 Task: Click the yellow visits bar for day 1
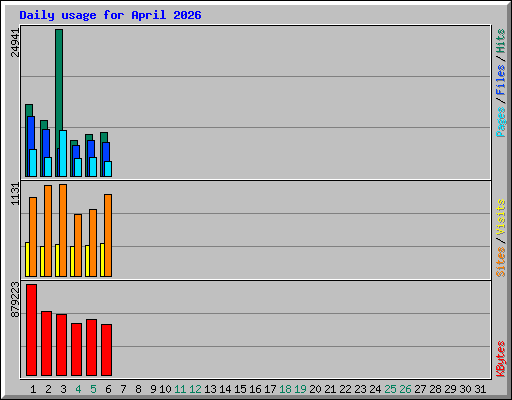[x=27, y=259]
